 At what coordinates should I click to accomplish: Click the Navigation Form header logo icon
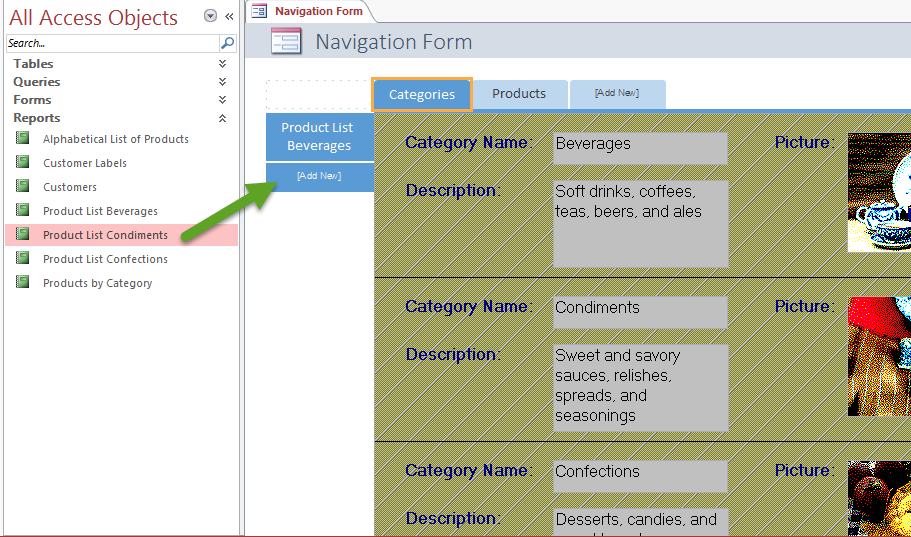286,42
